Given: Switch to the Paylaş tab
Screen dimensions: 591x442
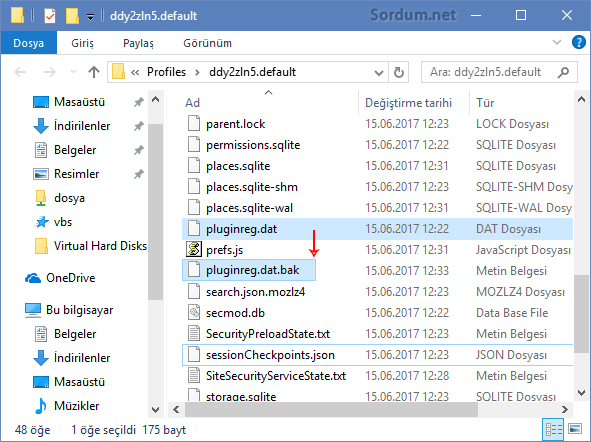Looking at the screenshot, I should coord(138,43).
